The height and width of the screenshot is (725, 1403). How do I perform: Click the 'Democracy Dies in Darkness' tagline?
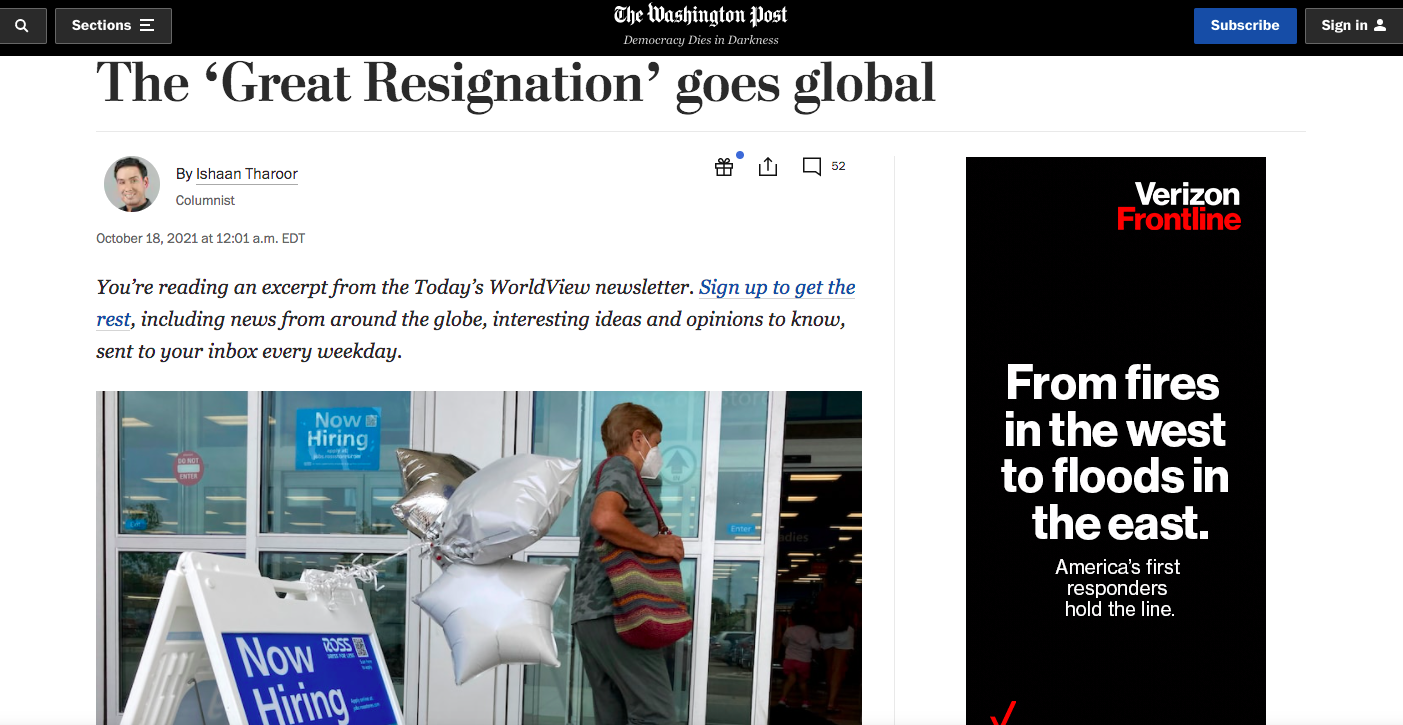[701, 40]
